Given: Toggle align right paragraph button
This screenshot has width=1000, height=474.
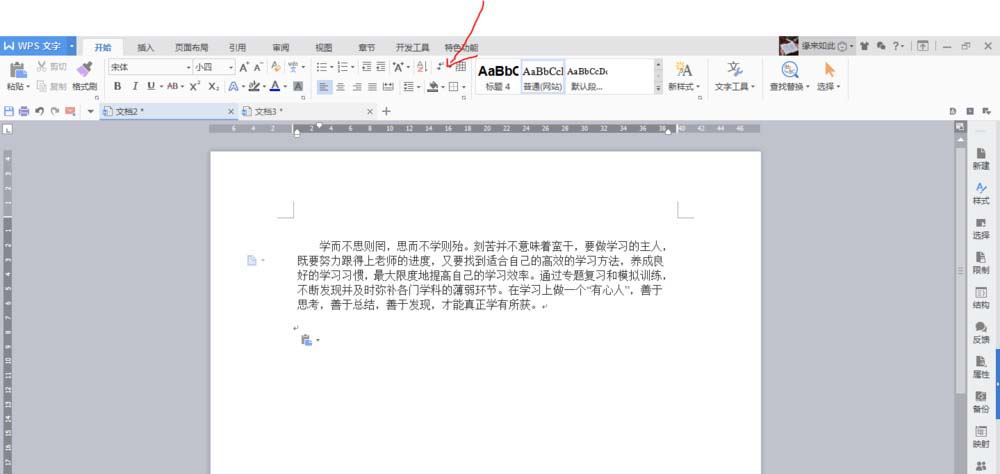Looking at the screenshot, I should coord(357,86).
